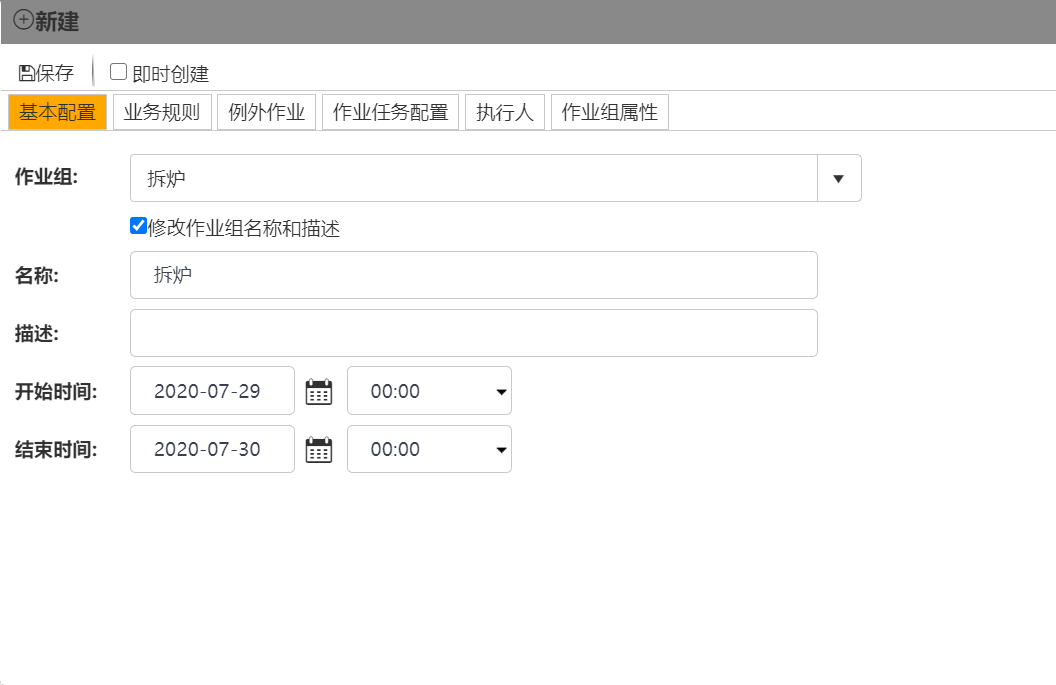The height and width of the screenshot is (685, 1056).
Task: Select the 执行人 tab
Action: tap(504, 112)
